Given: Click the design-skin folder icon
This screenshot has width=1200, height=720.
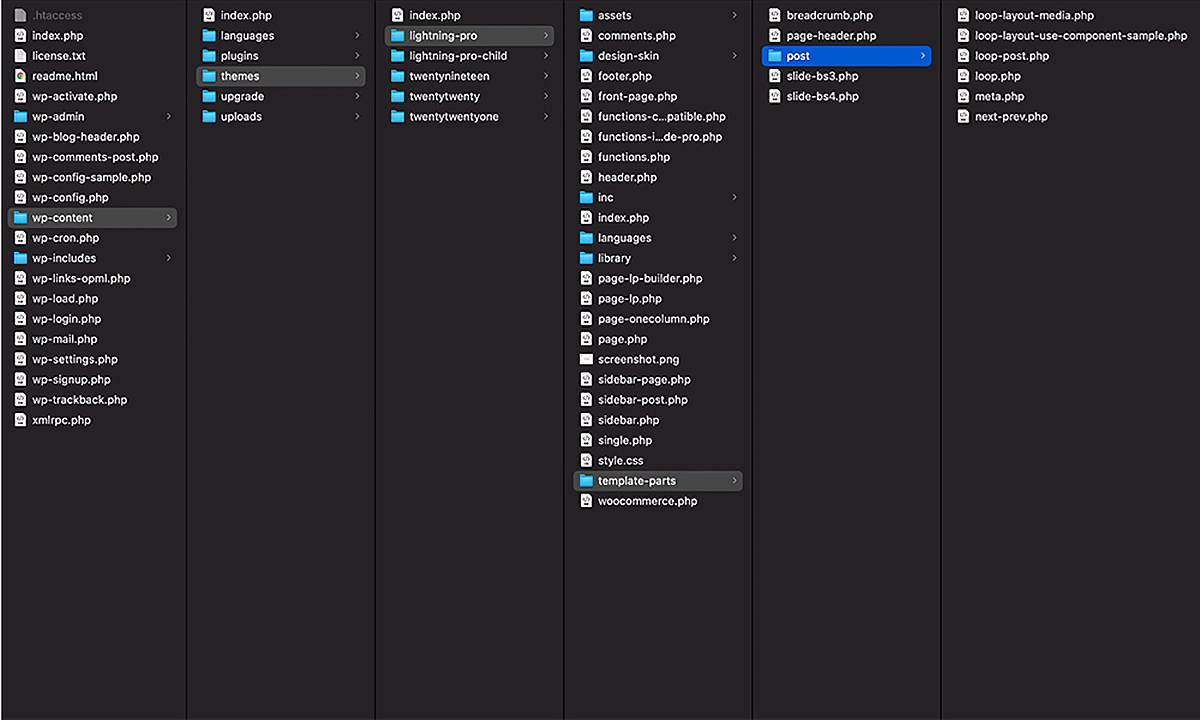Looking at the screenshot, I should click(x=586, y=56).
